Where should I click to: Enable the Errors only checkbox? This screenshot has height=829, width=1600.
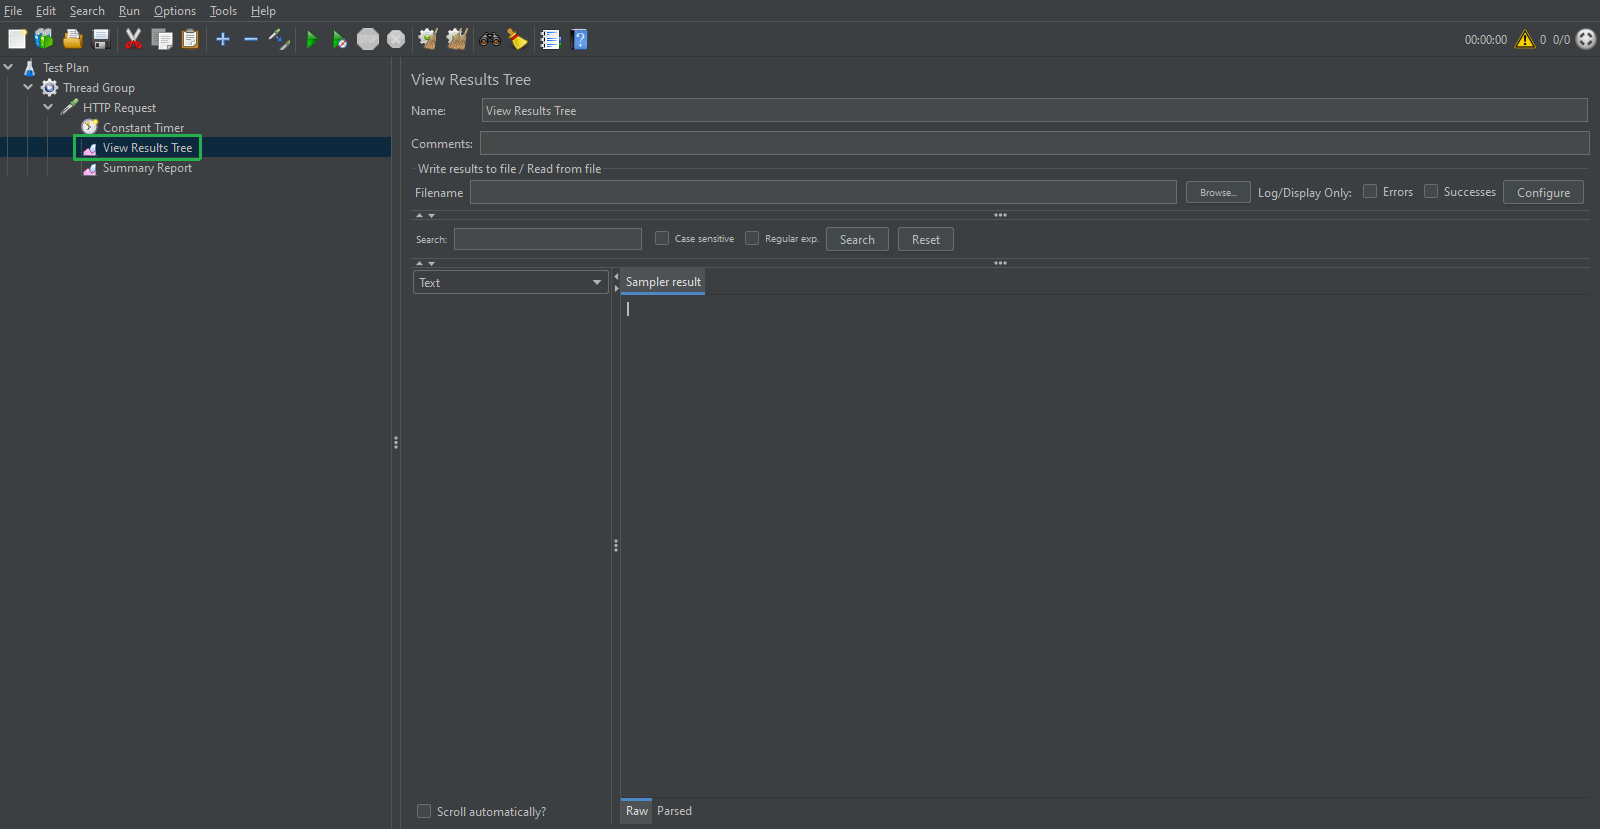[x=1370, y=191]
